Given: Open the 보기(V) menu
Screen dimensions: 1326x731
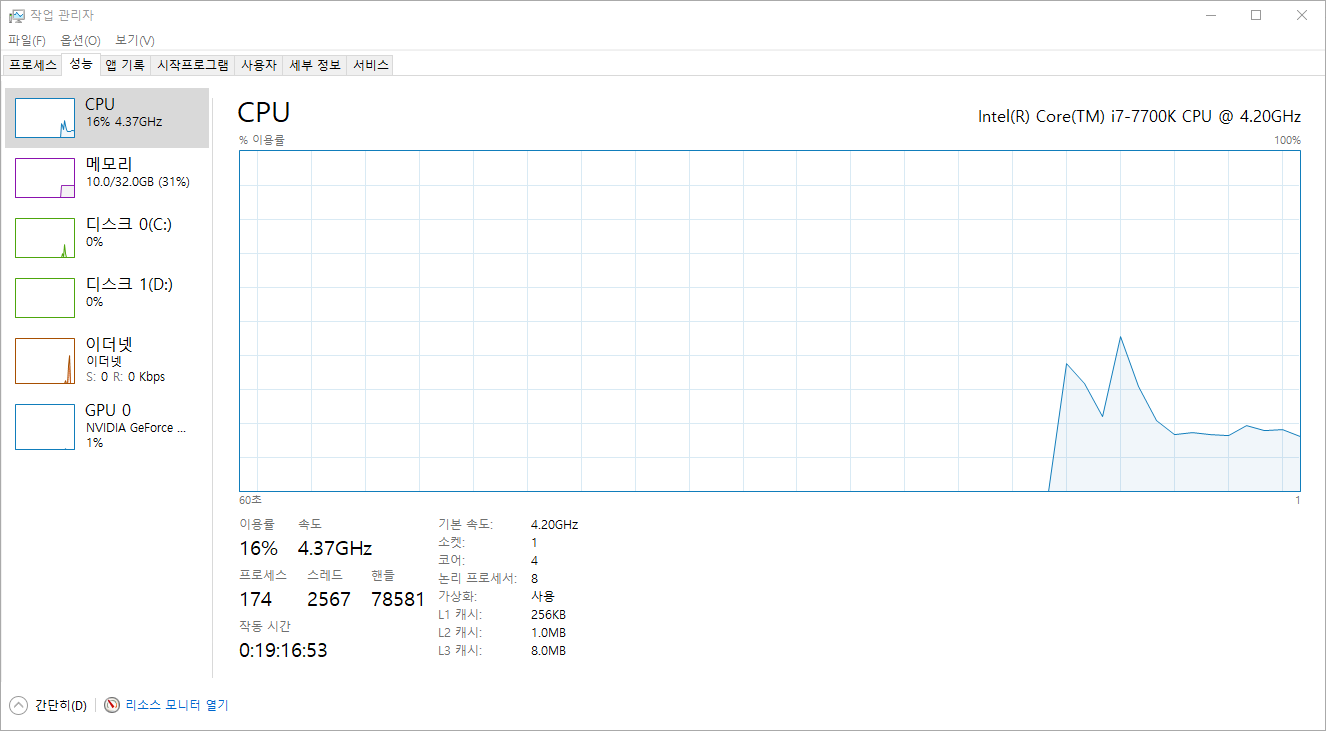Looking at the screenshot, I should coord(134,40).
